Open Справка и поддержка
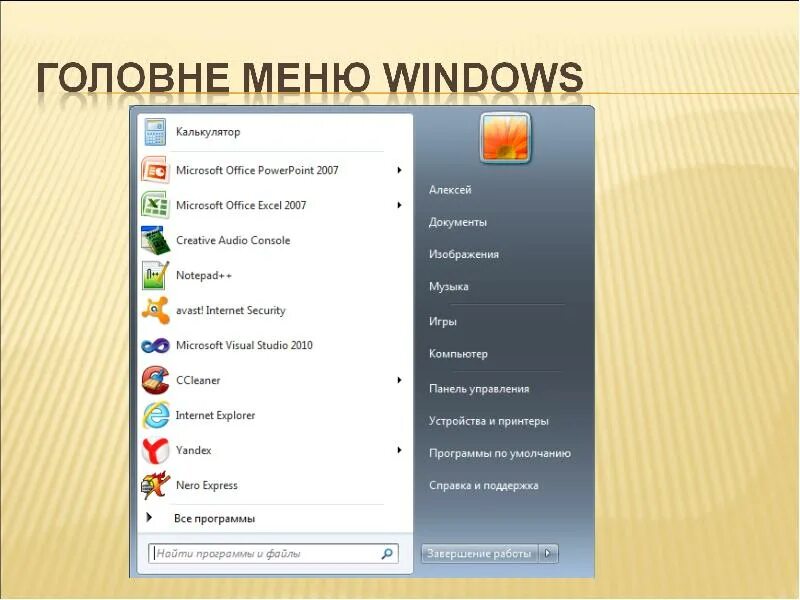The image size is (800, 600). tap(484, 485)
